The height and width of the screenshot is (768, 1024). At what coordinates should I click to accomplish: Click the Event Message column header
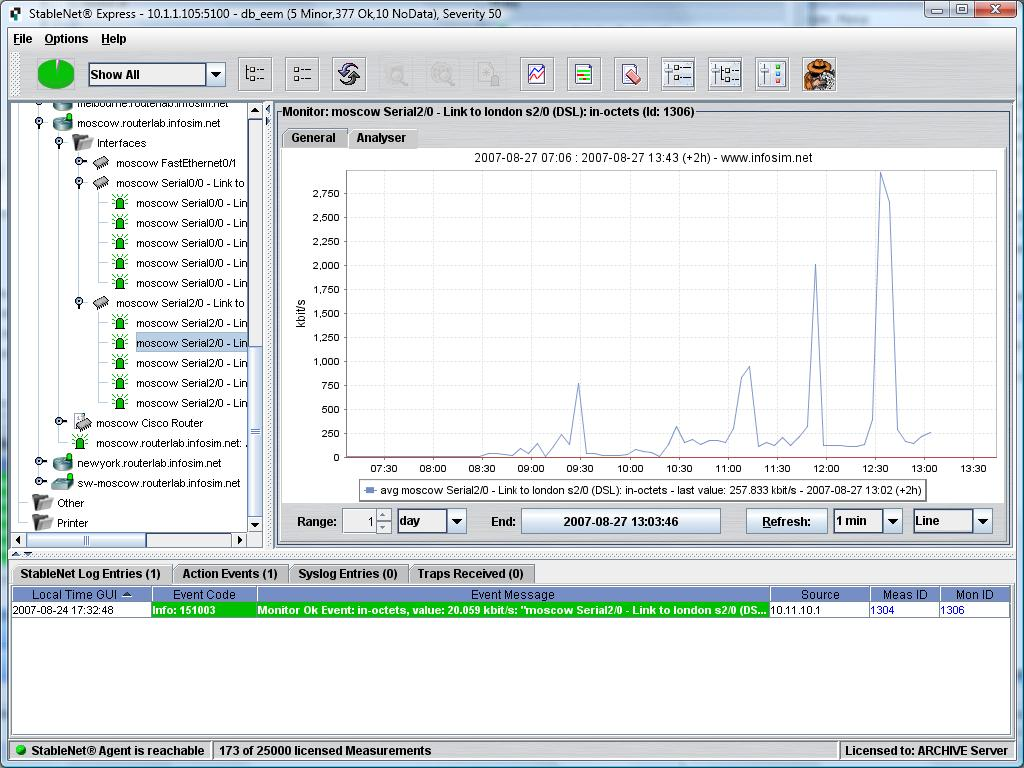pos(513,594)
